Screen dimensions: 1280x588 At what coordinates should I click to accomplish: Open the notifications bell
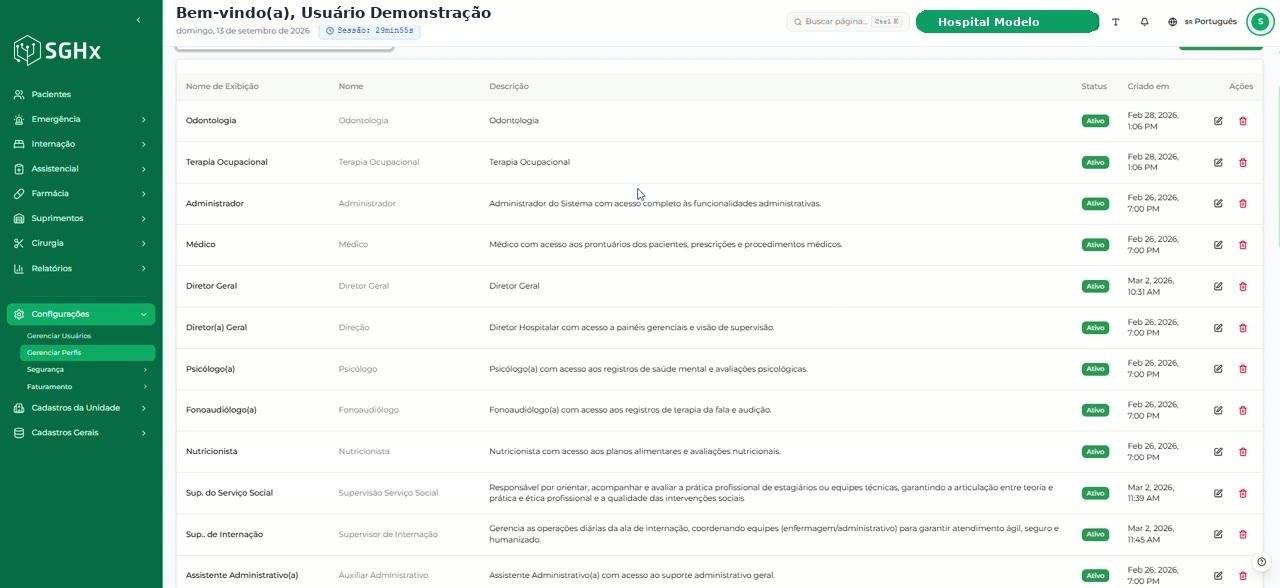(x=1144, y=22)
